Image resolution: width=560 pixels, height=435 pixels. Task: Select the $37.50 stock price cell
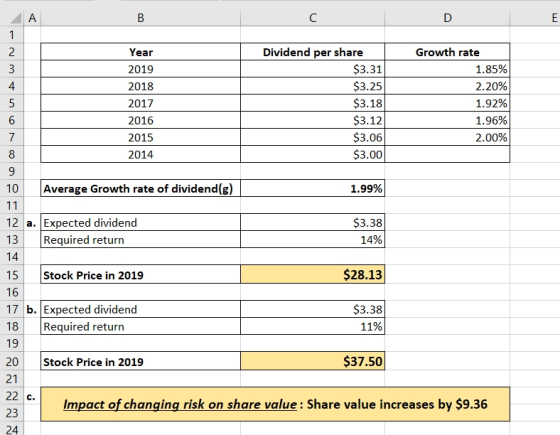pyautogui.click(x=312, y=361)
